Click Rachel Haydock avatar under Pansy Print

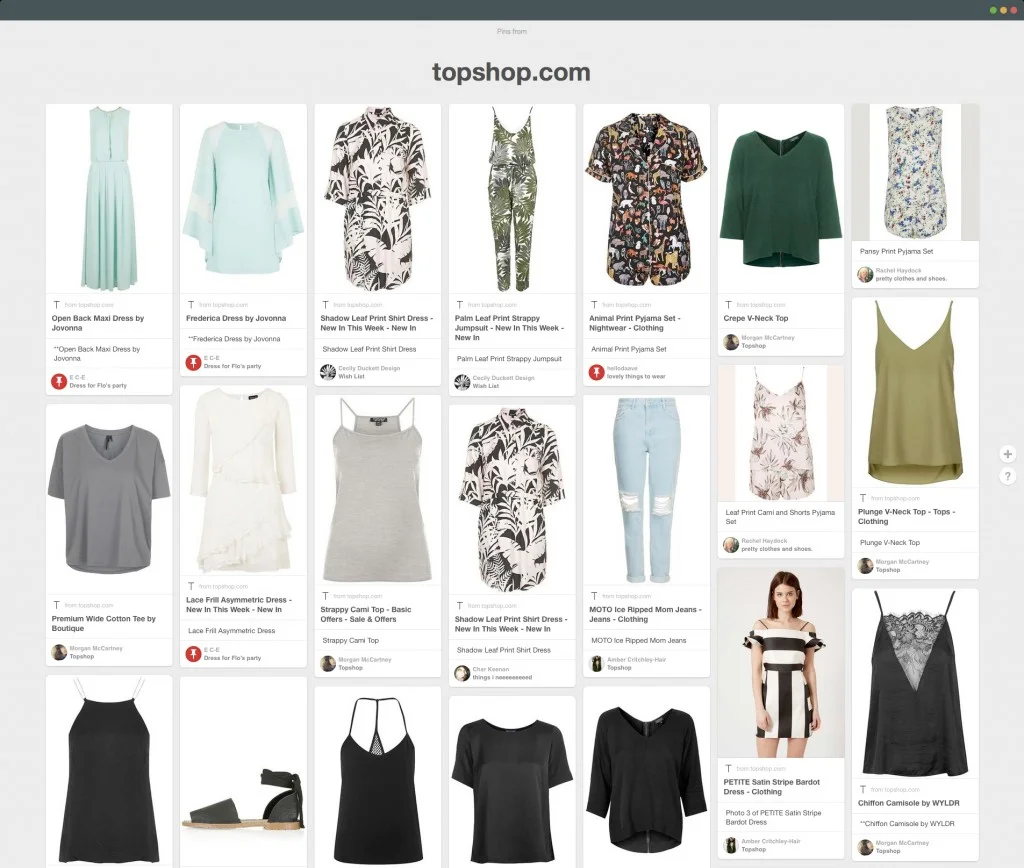(x=865, y=274)
